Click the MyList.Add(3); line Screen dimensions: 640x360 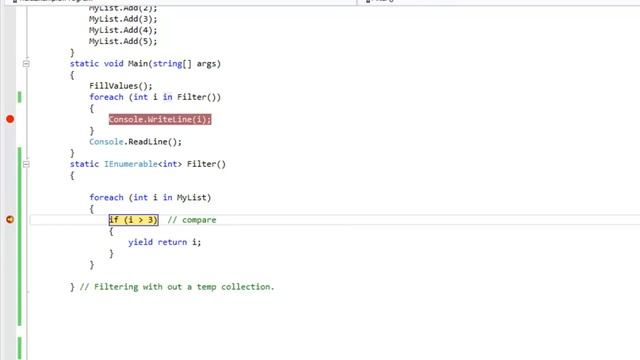(123, 19)
